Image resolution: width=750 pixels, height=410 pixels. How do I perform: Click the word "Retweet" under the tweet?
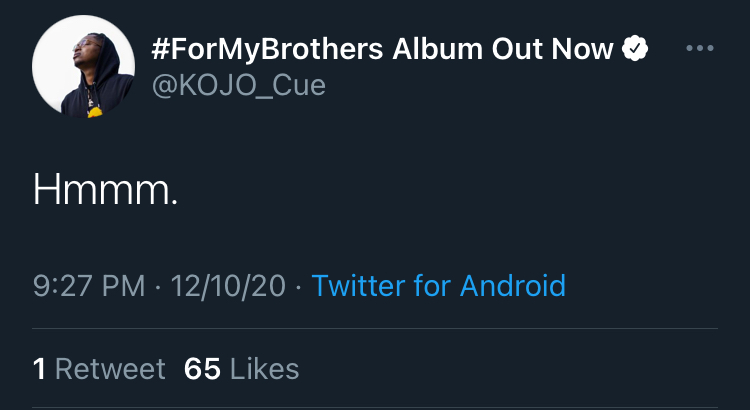[x=110, y=369]
